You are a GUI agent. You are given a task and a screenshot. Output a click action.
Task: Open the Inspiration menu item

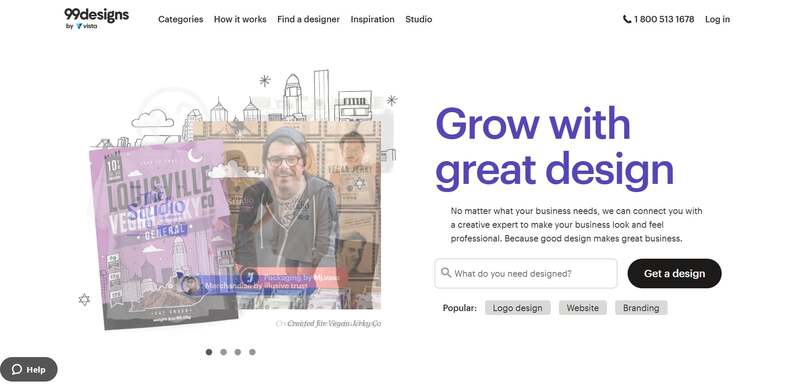(372, 19)
